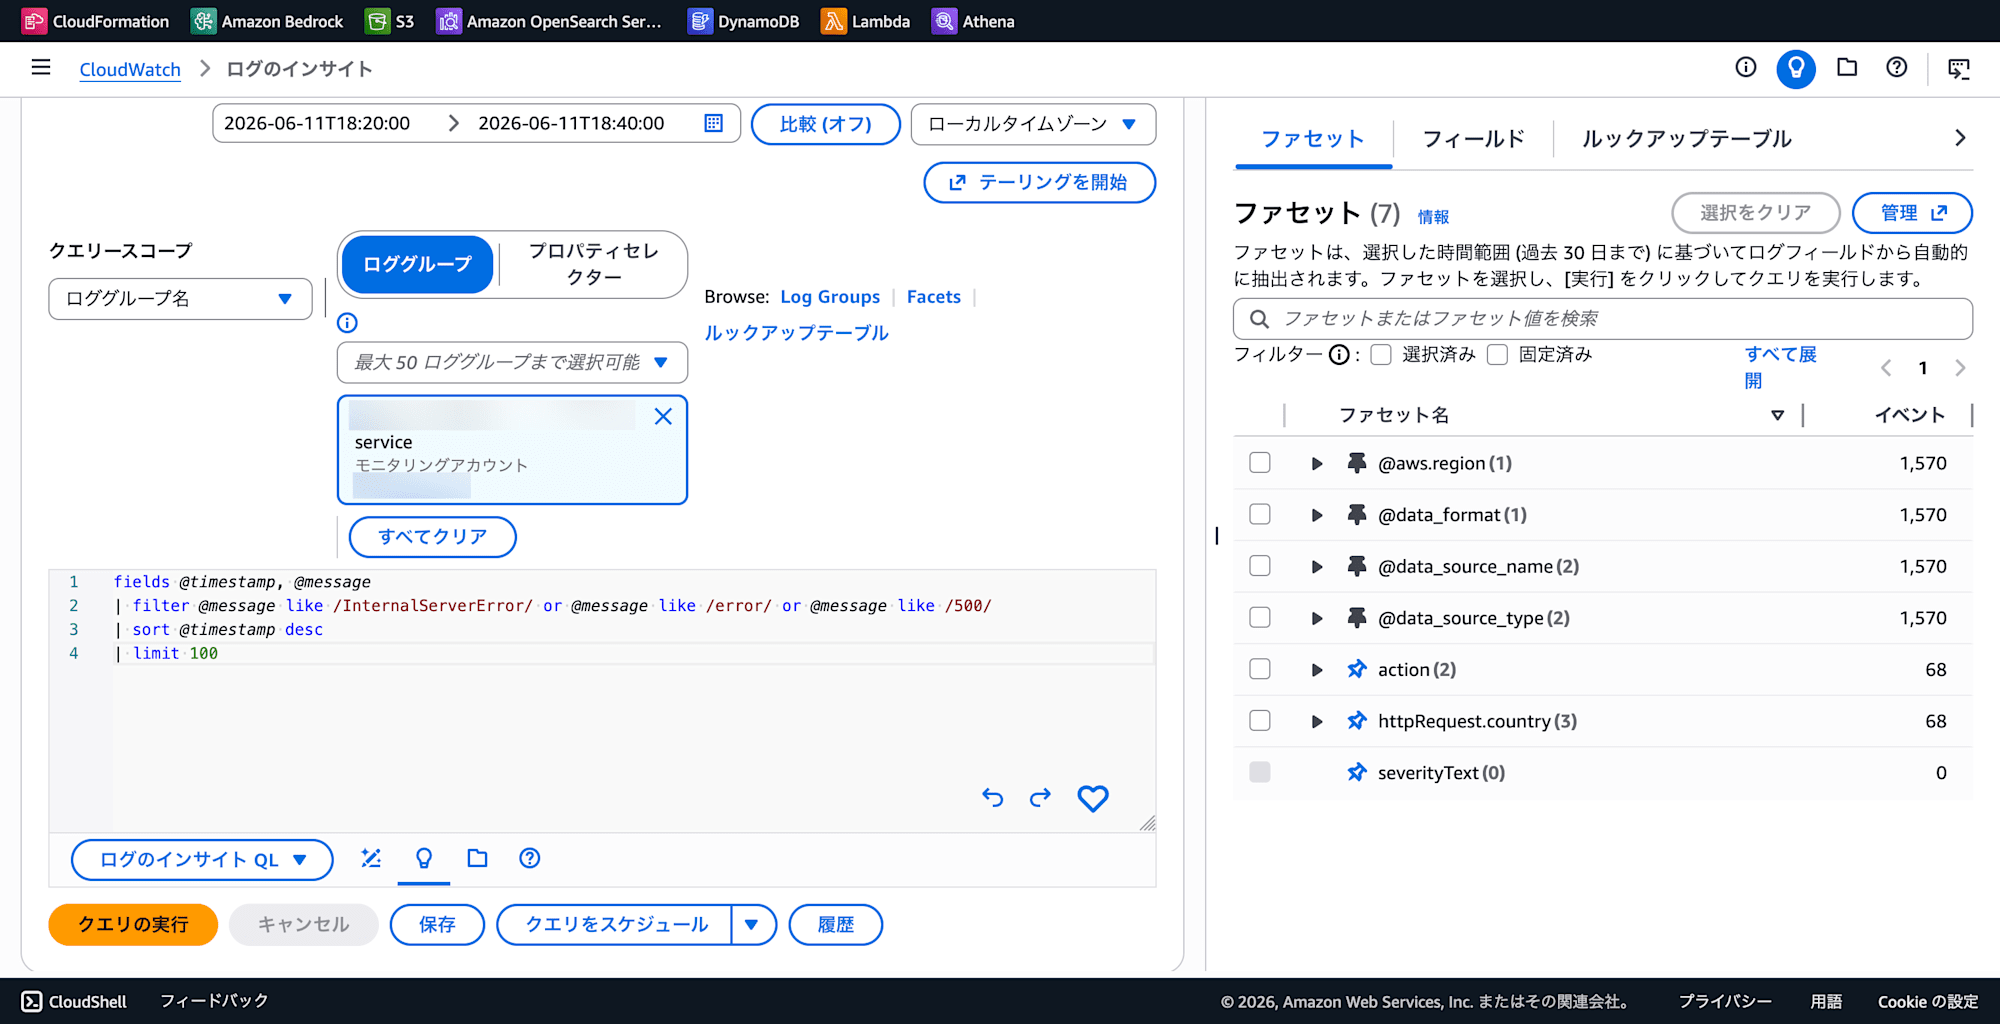Open the calendar date picker icon
The width and height of the screenshot is (2000, 1024).
tap(714, 123)
